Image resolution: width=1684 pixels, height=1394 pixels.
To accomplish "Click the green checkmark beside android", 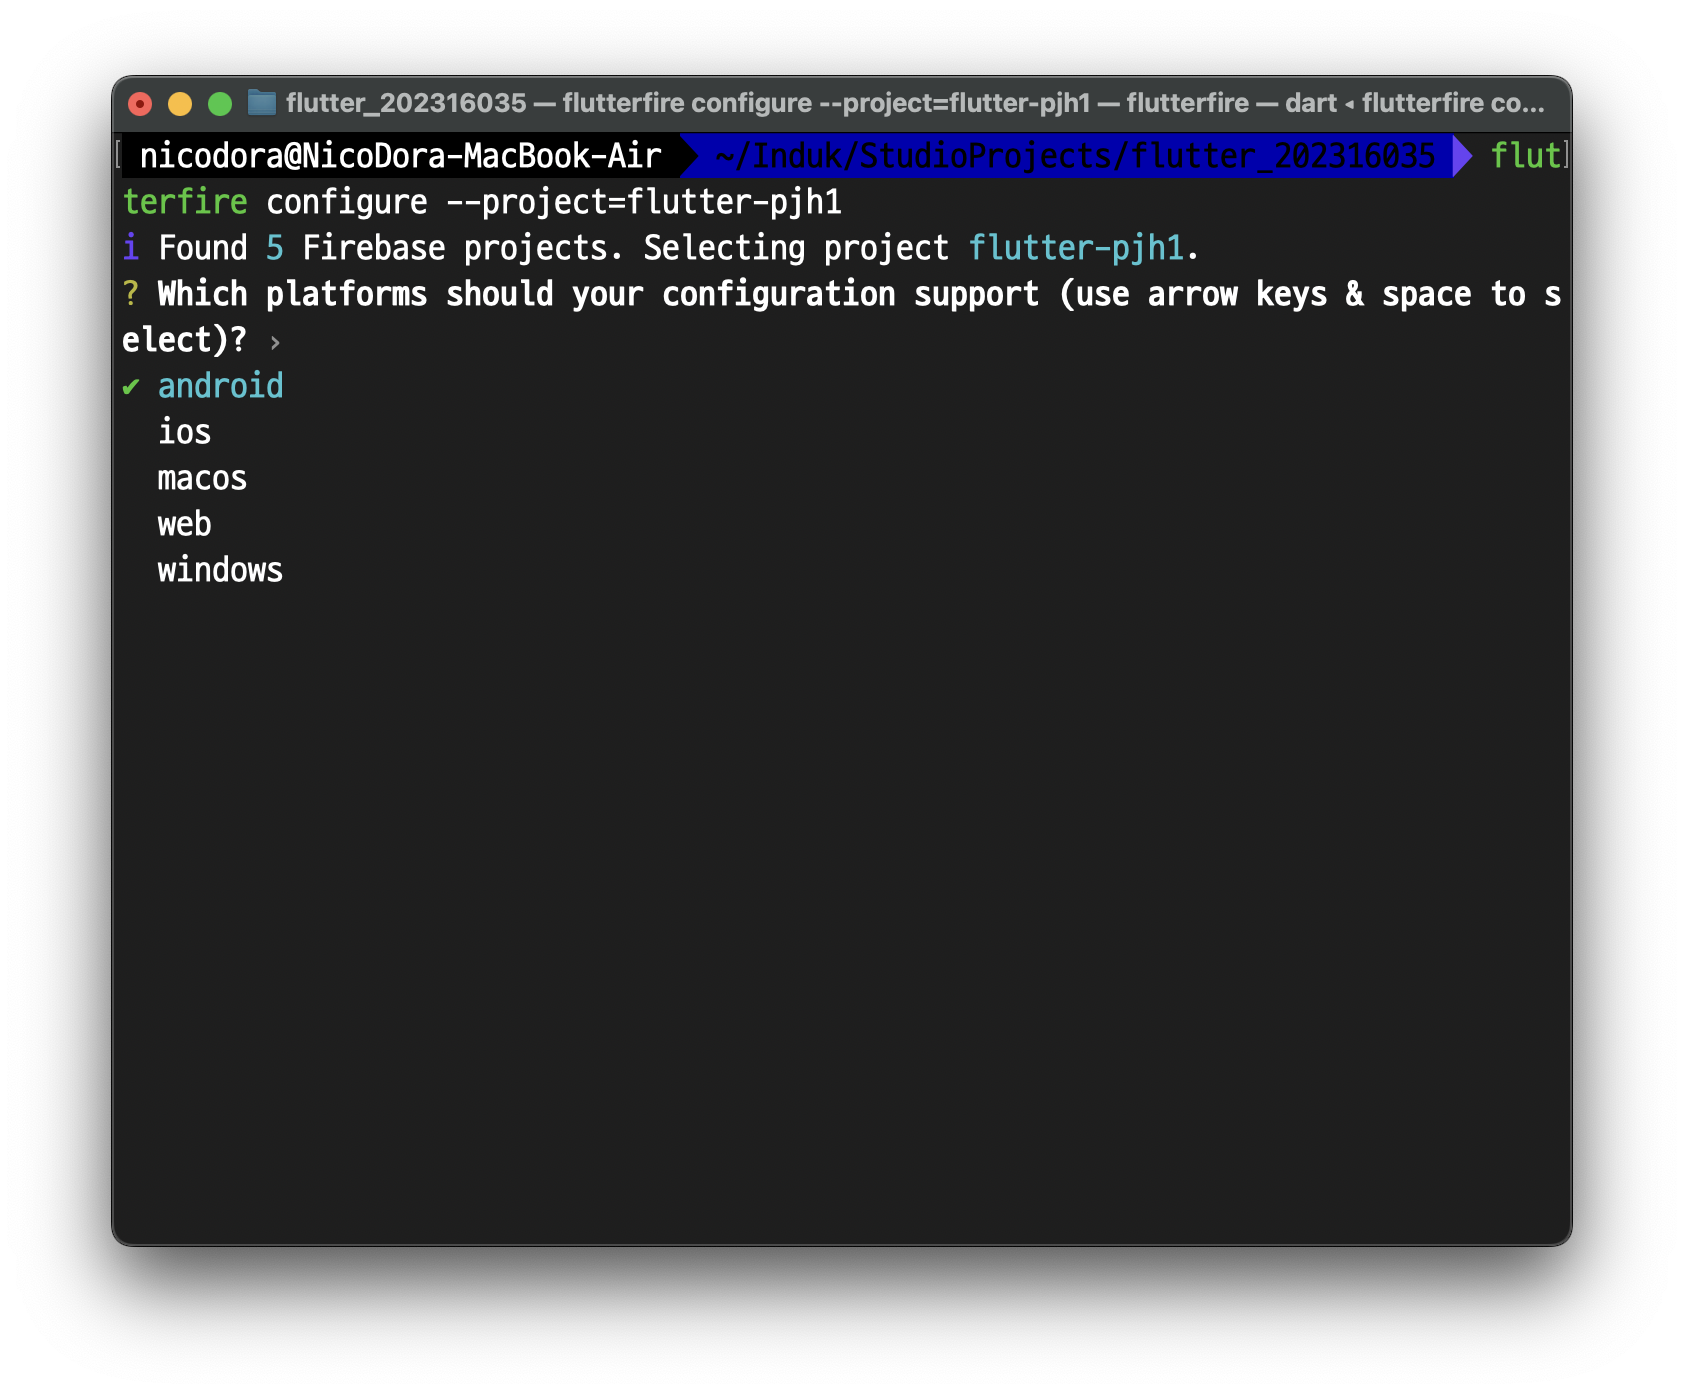I will tap(131, 387).
